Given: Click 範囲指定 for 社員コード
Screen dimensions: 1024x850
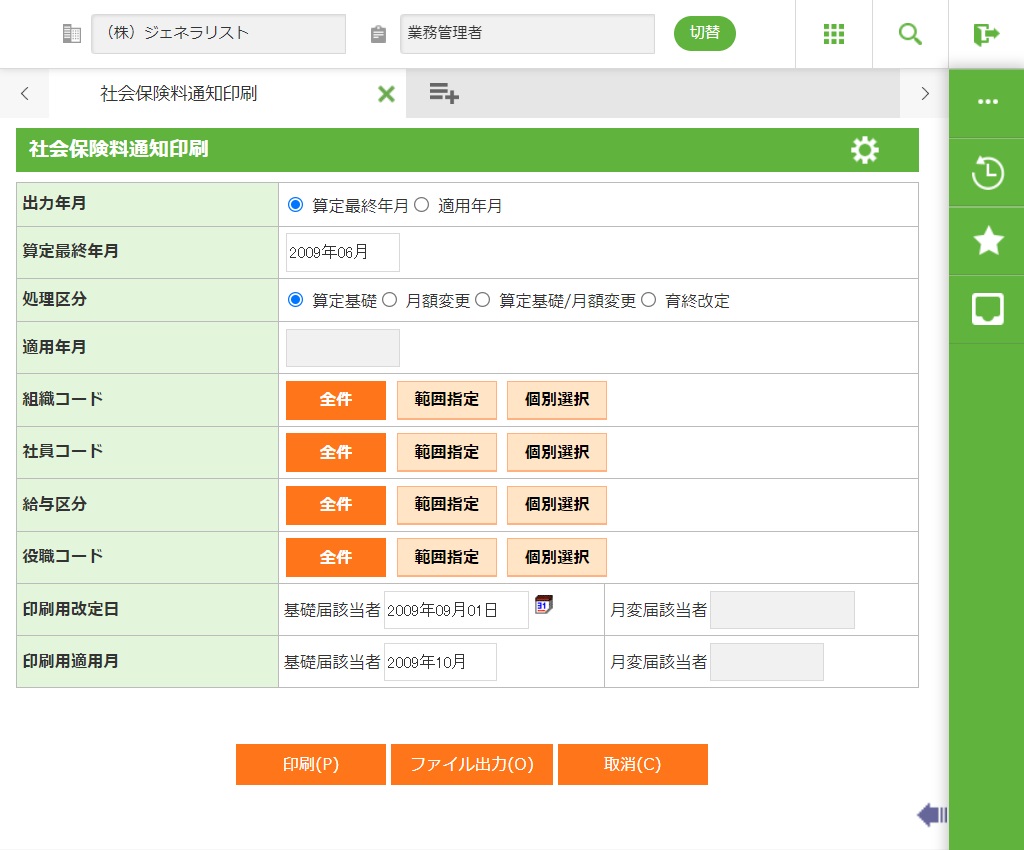Looking at the screenshot, I should coord(447,452).
